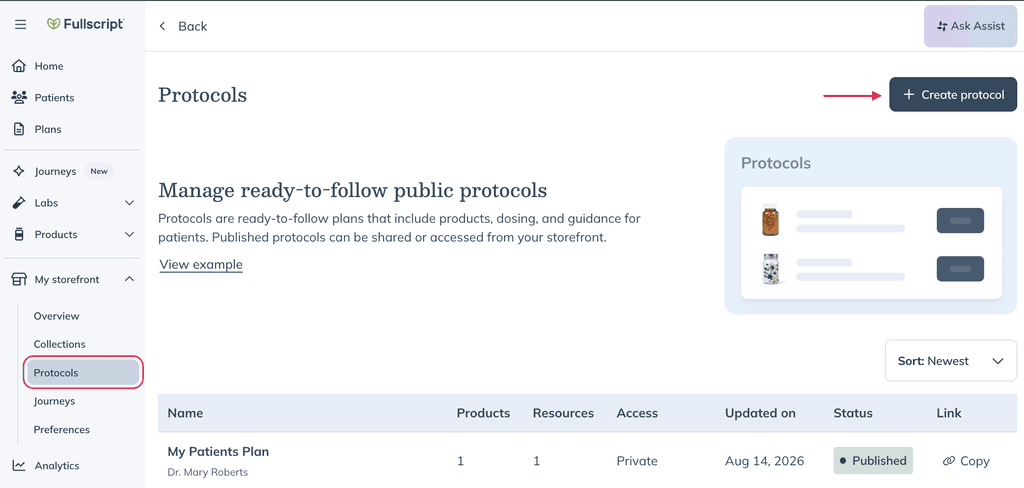Image resolution: width=1024 pixels, height=488 pixels.
Task: Click the Analytics chart icon
Action: click(19, 466)
